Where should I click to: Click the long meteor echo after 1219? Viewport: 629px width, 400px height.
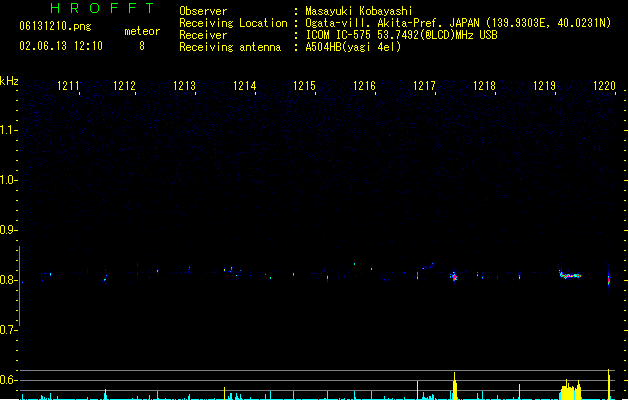pos(570,275)
